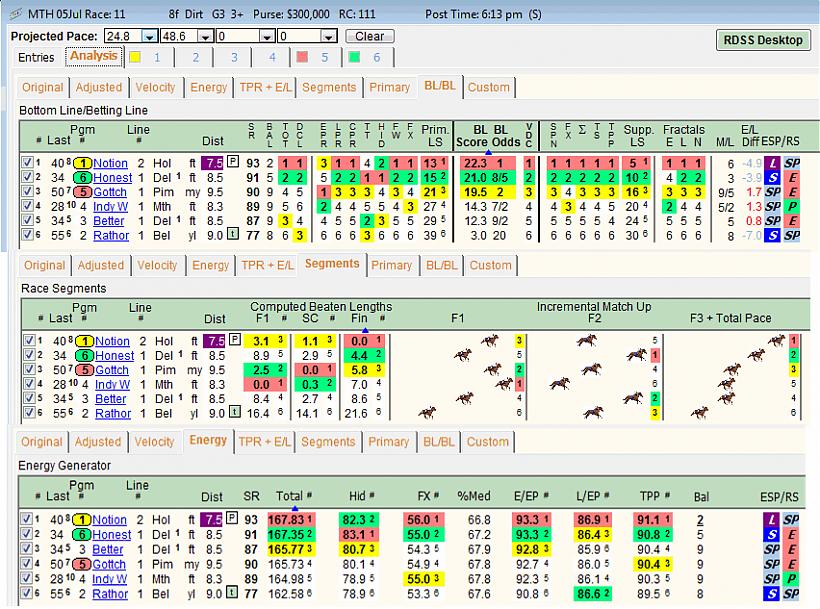Open Rathor link in Energy Generator table
Screen dimensions: 820x609
coord(110,594)
